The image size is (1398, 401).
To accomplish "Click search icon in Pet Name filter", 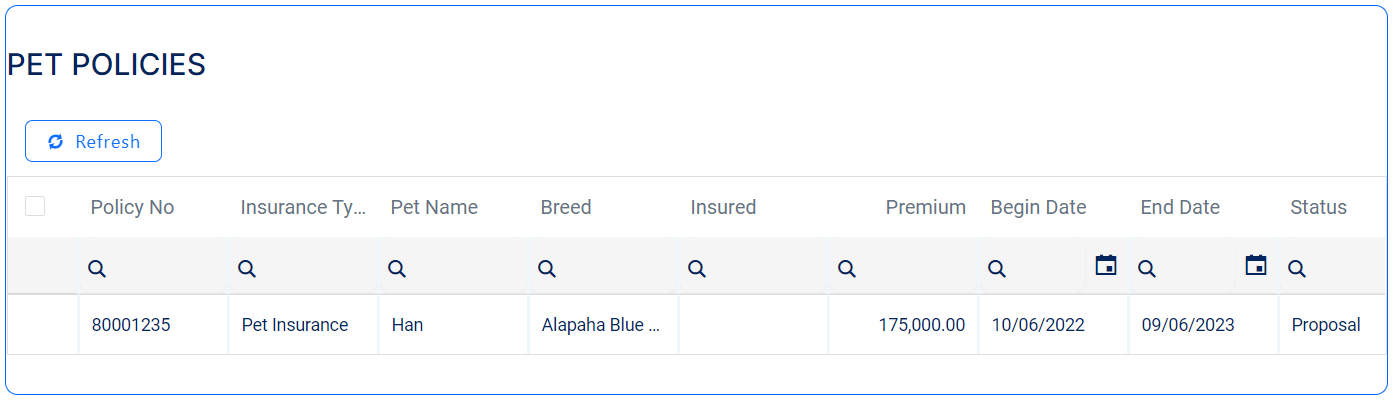I will [x=397, y=268].
